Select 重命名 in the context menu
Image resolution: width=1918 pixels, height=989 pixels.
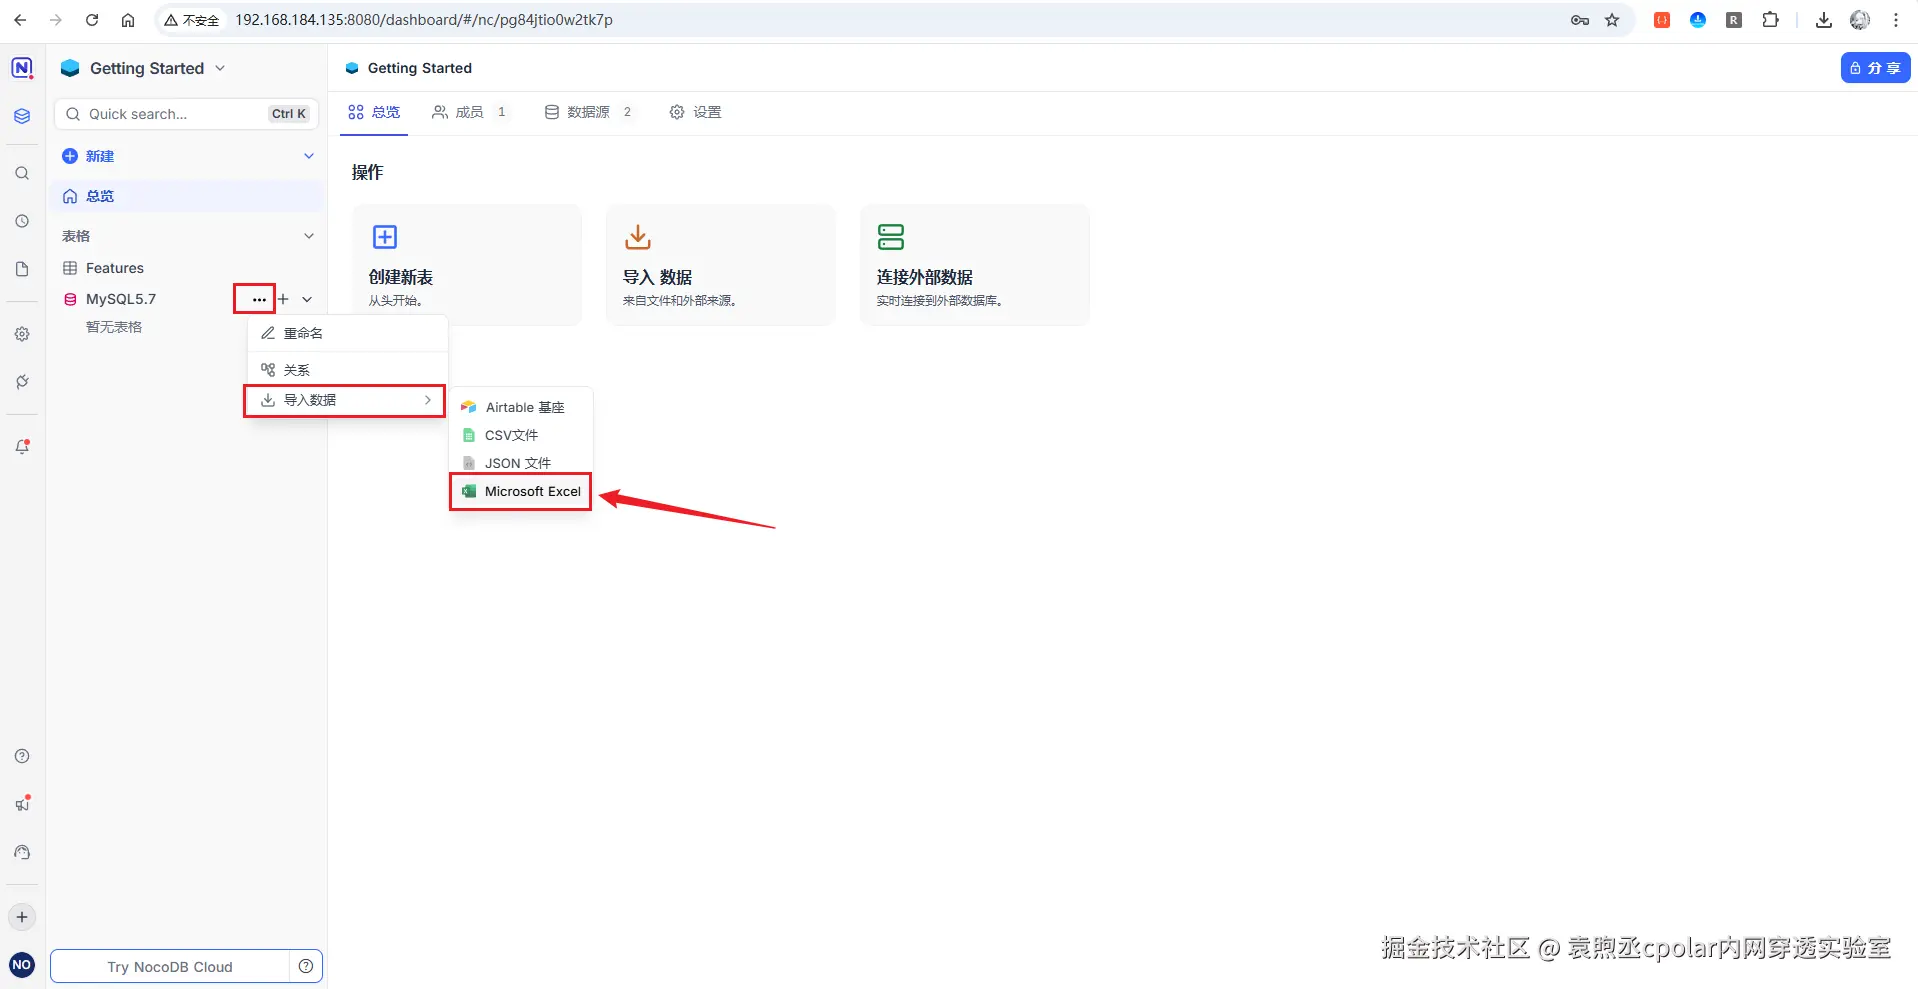coord(347,333)
